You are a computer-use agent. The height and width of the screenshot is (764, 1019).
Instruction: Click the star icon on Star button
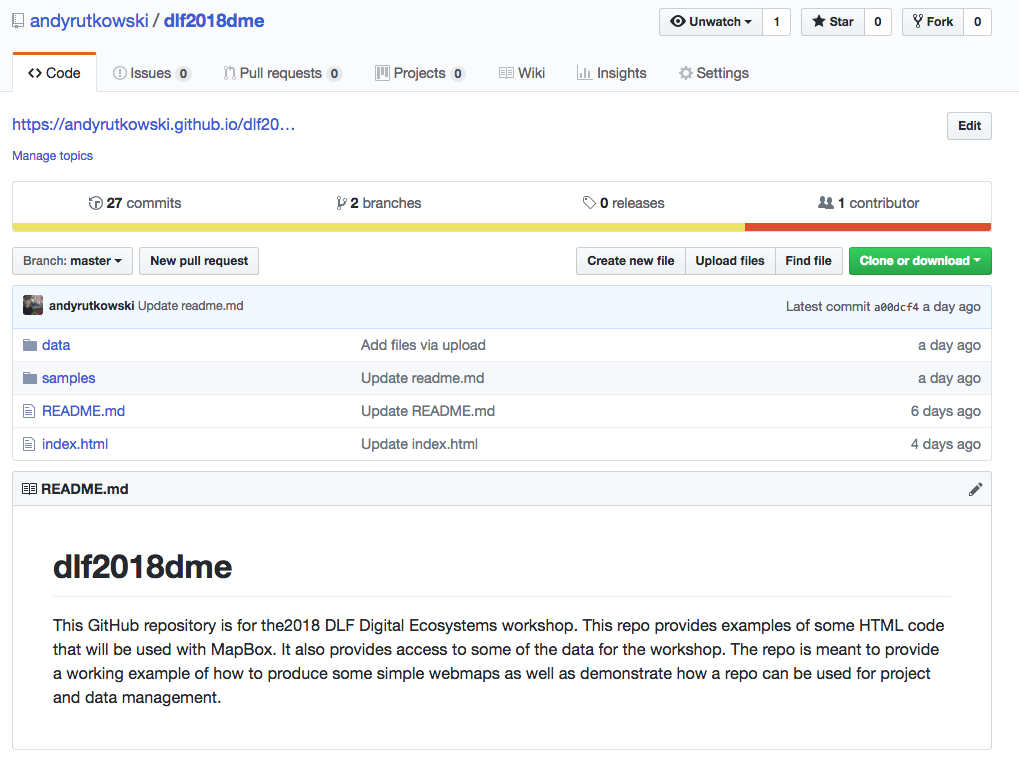pos(819,21)
